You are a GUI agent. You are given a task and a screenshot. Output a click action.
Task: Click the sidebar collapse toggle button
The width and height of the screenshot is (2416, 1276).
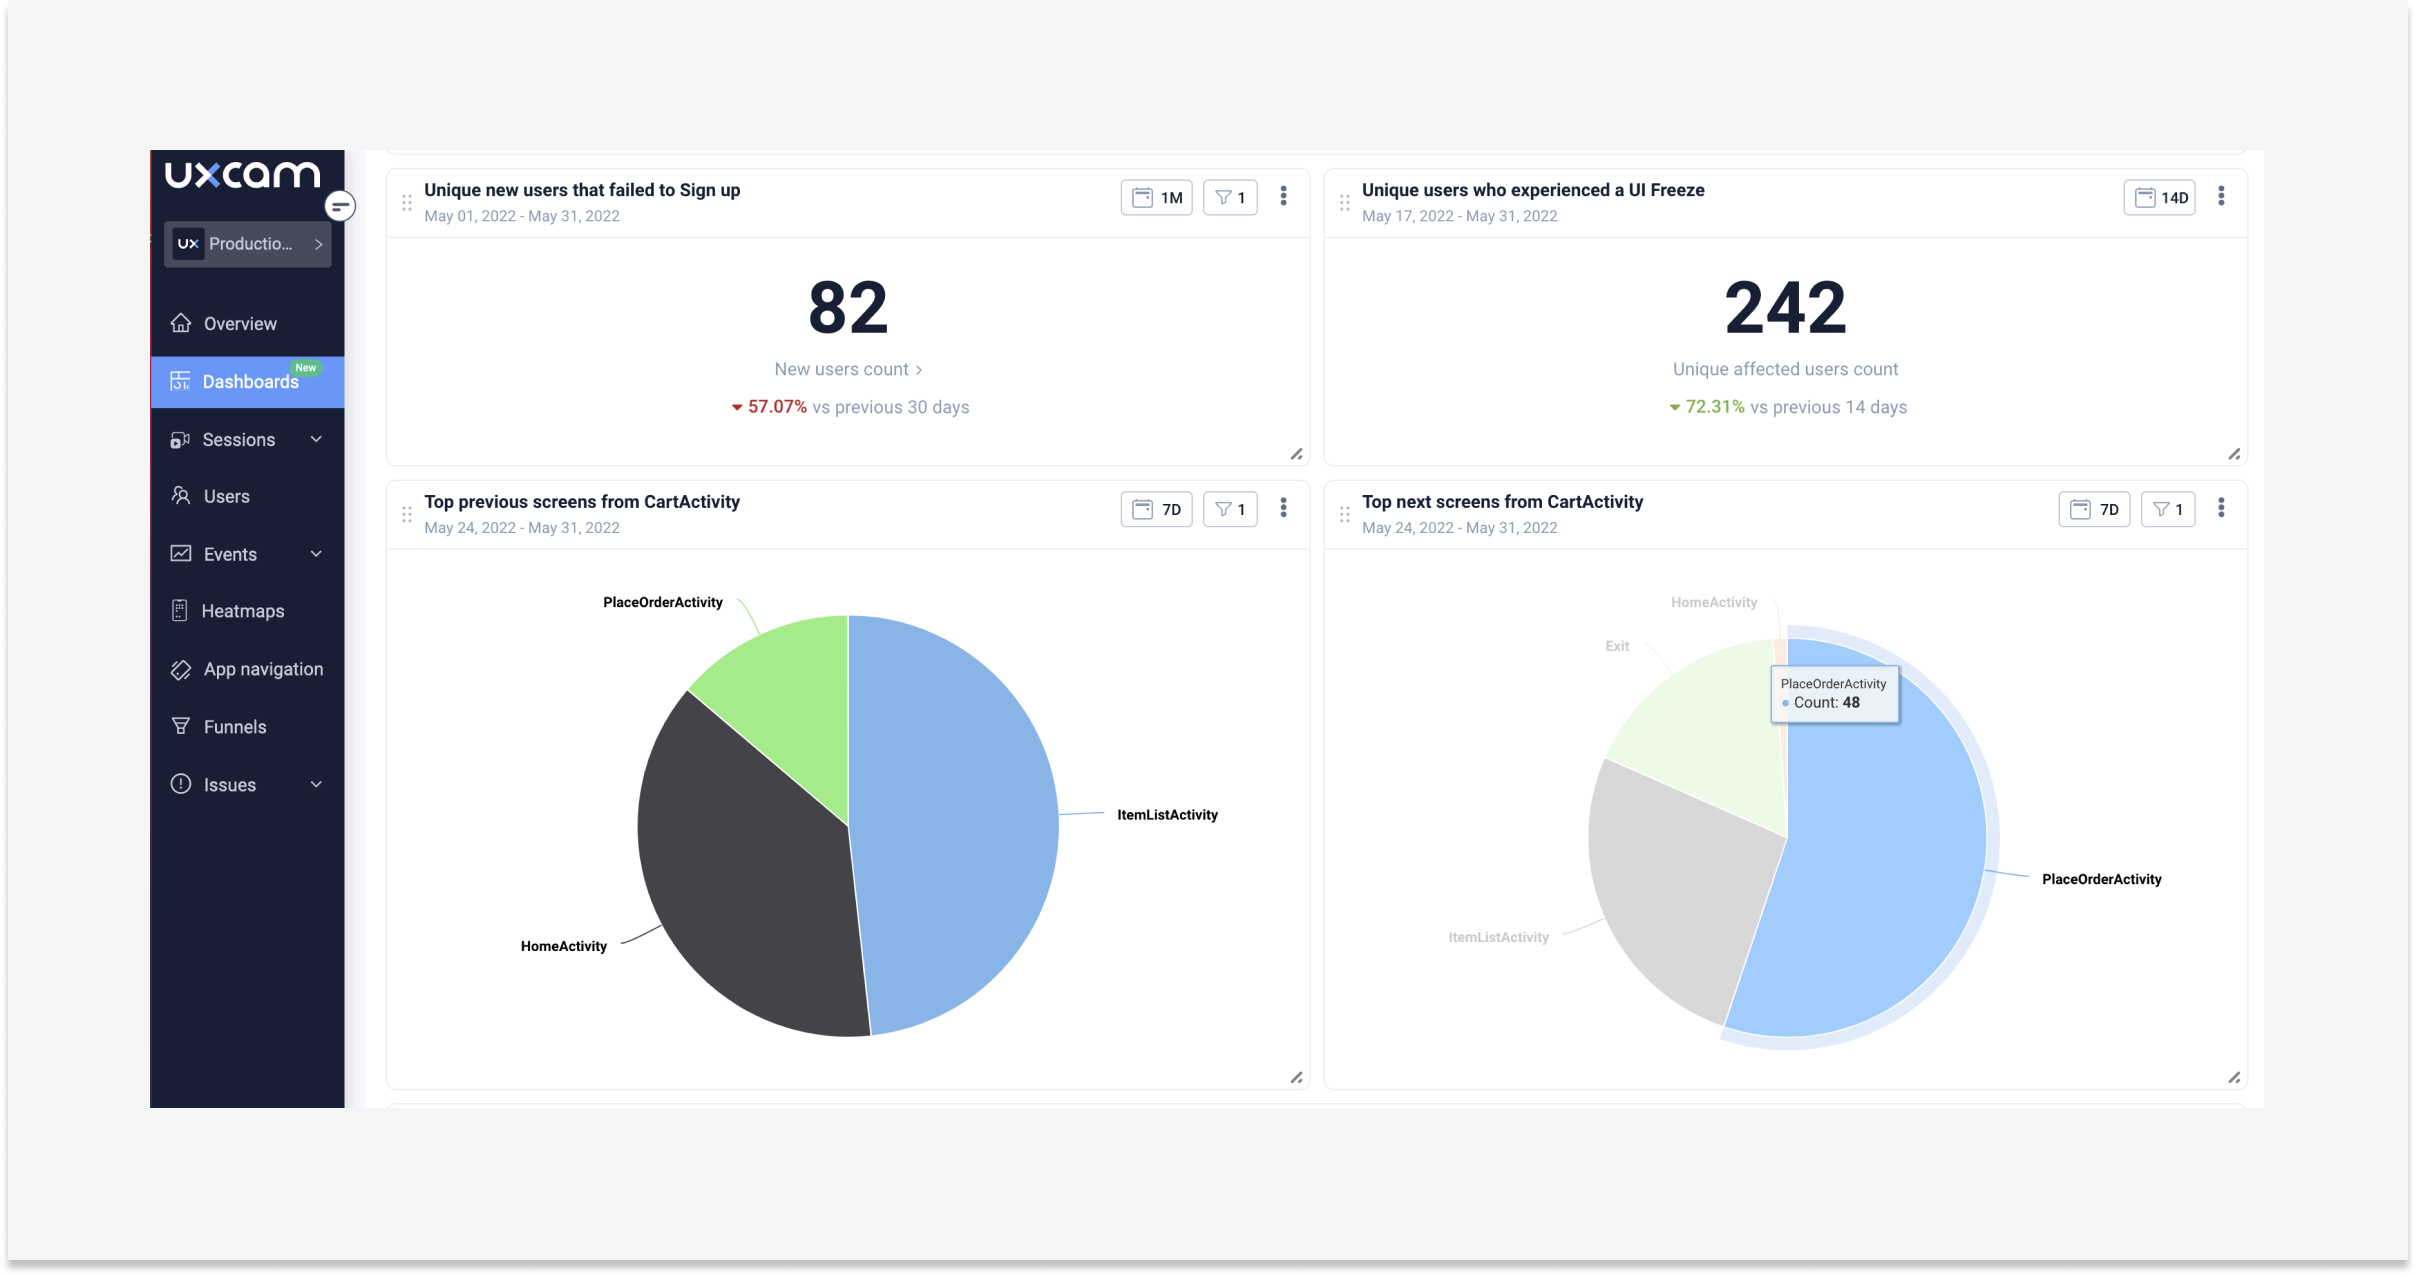click(x=340, y=206)
